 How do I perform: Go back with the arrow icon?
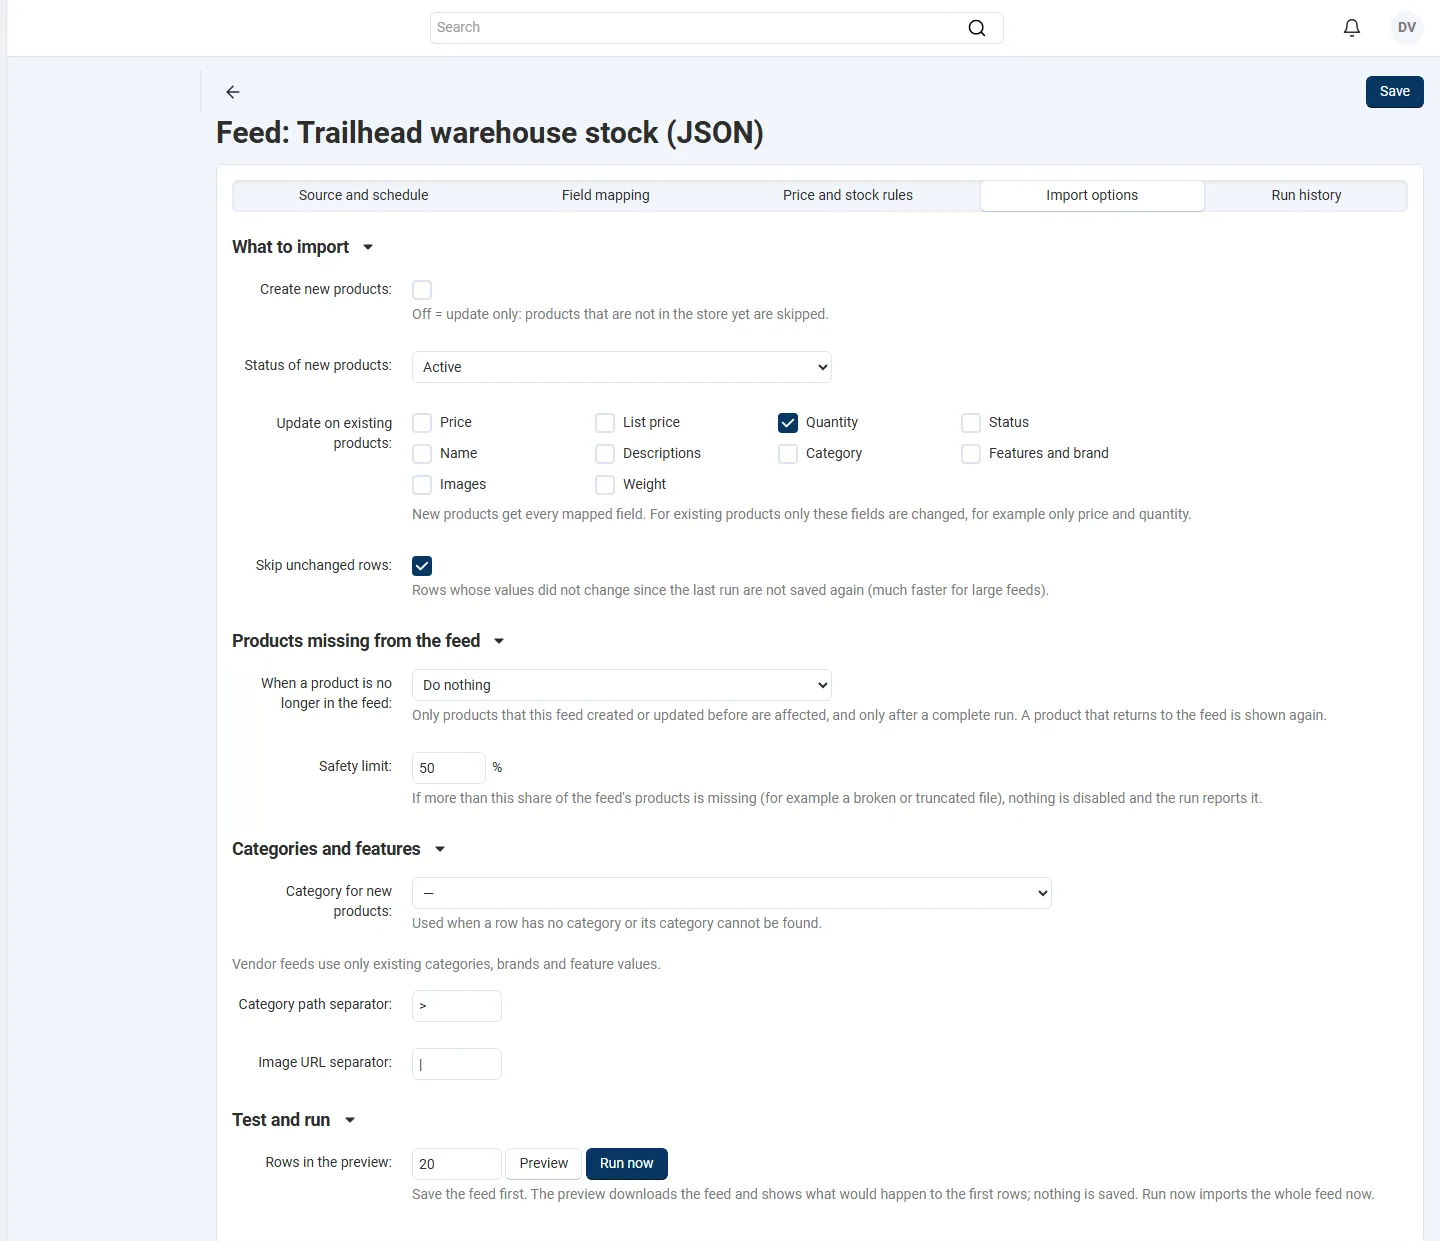[x=233, y=92]
